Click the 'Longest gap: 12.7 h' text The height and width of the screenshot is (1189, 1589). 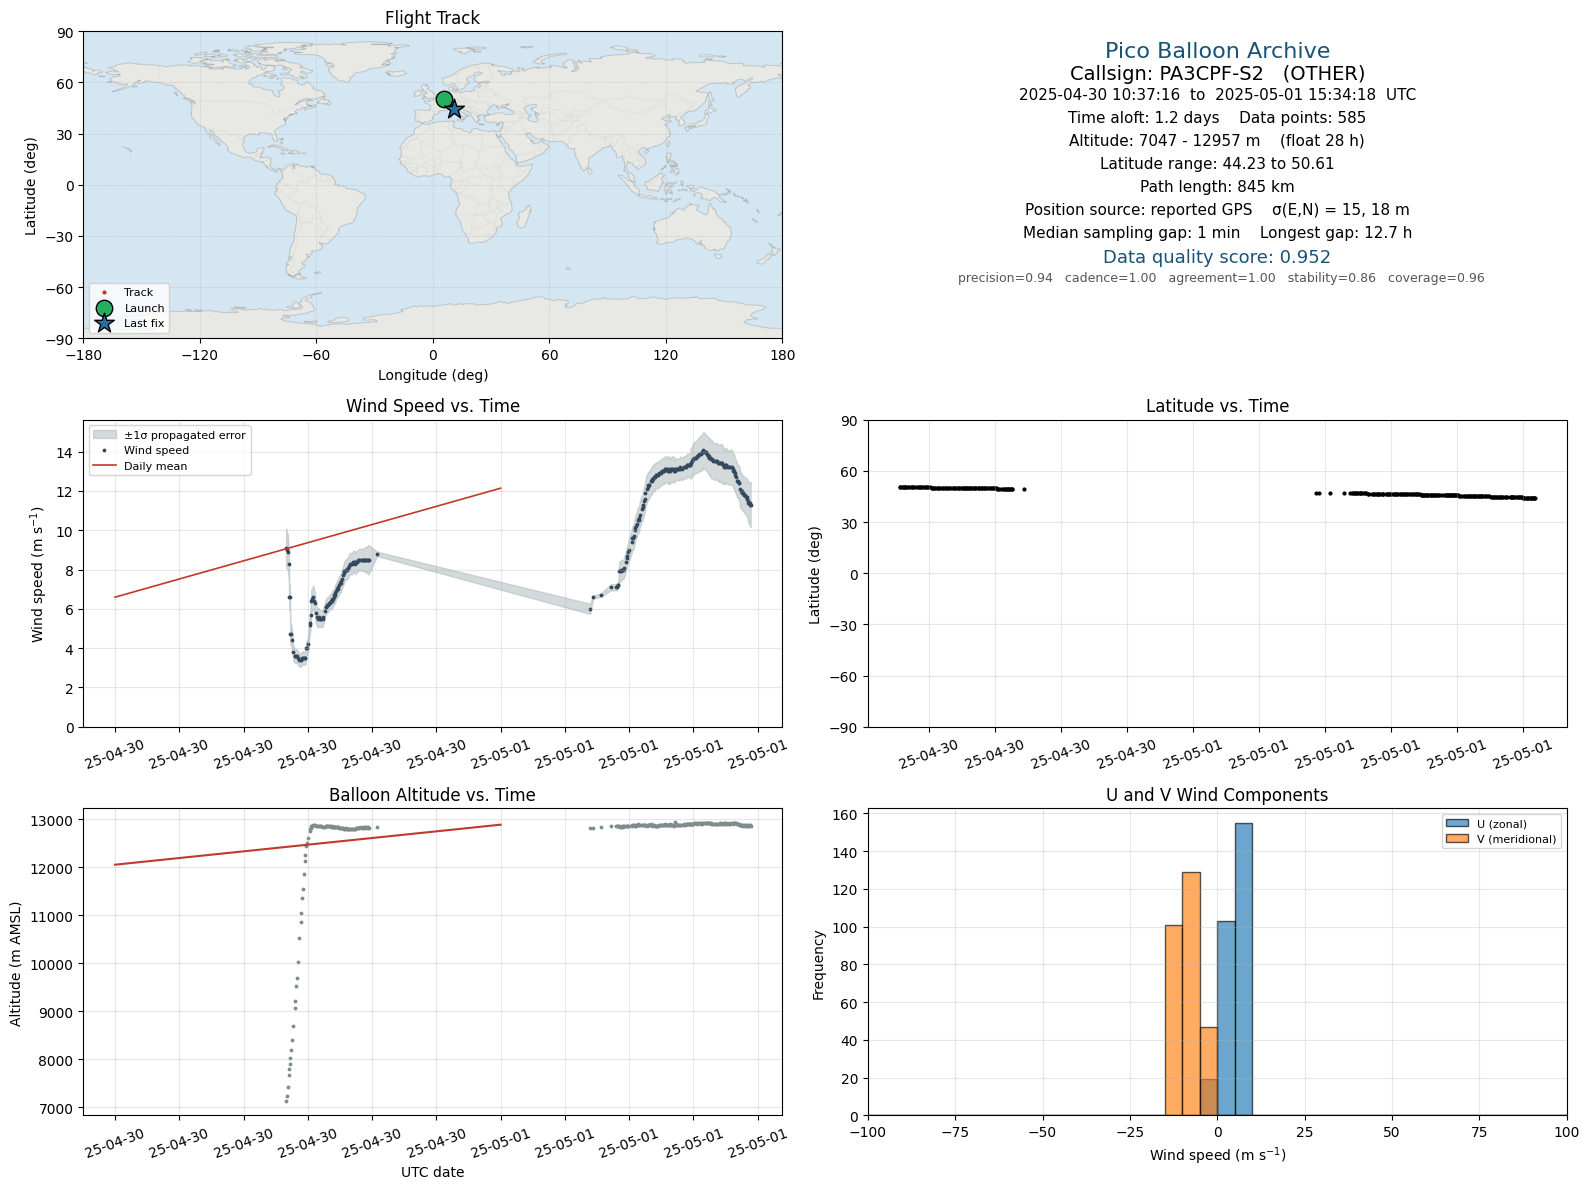point(1336,233)
